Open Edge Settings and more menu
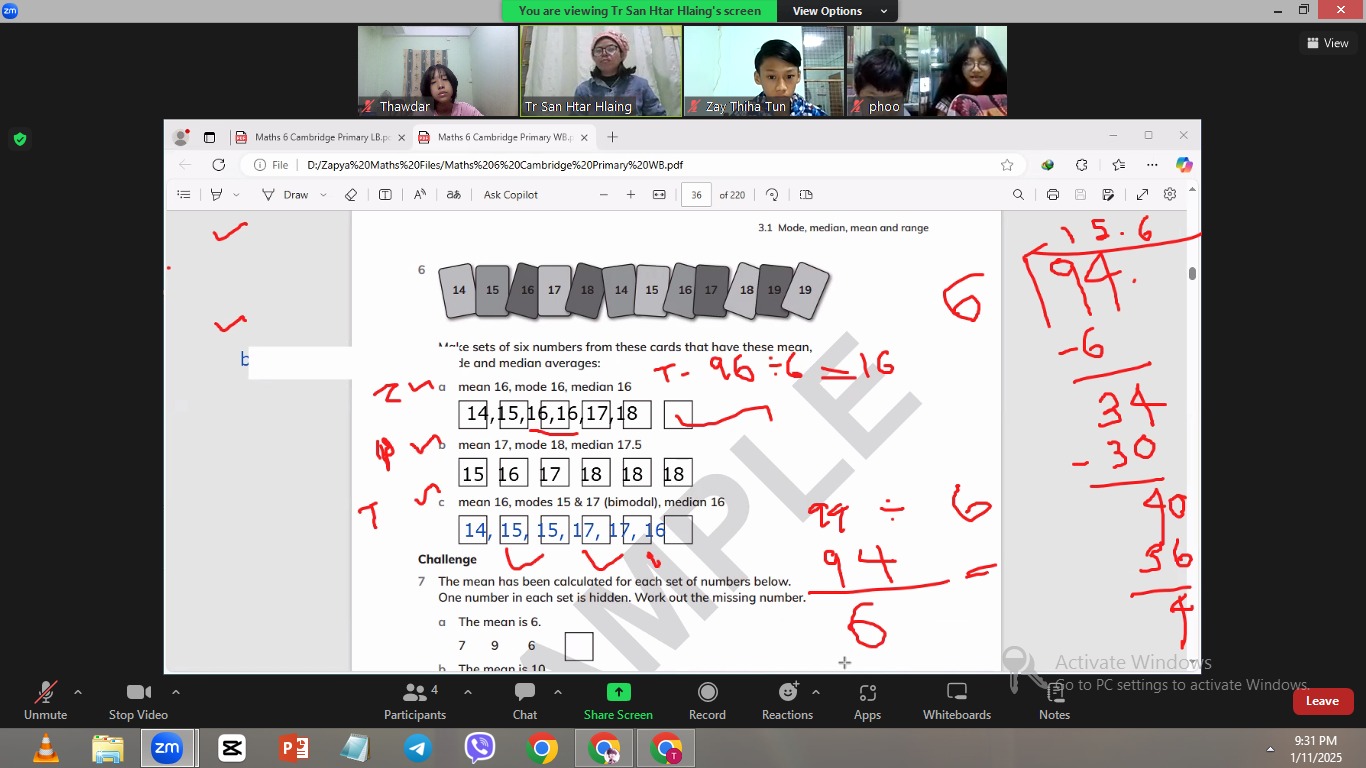The height and width of the screenshot is (768, 1366). point(1152,165)
